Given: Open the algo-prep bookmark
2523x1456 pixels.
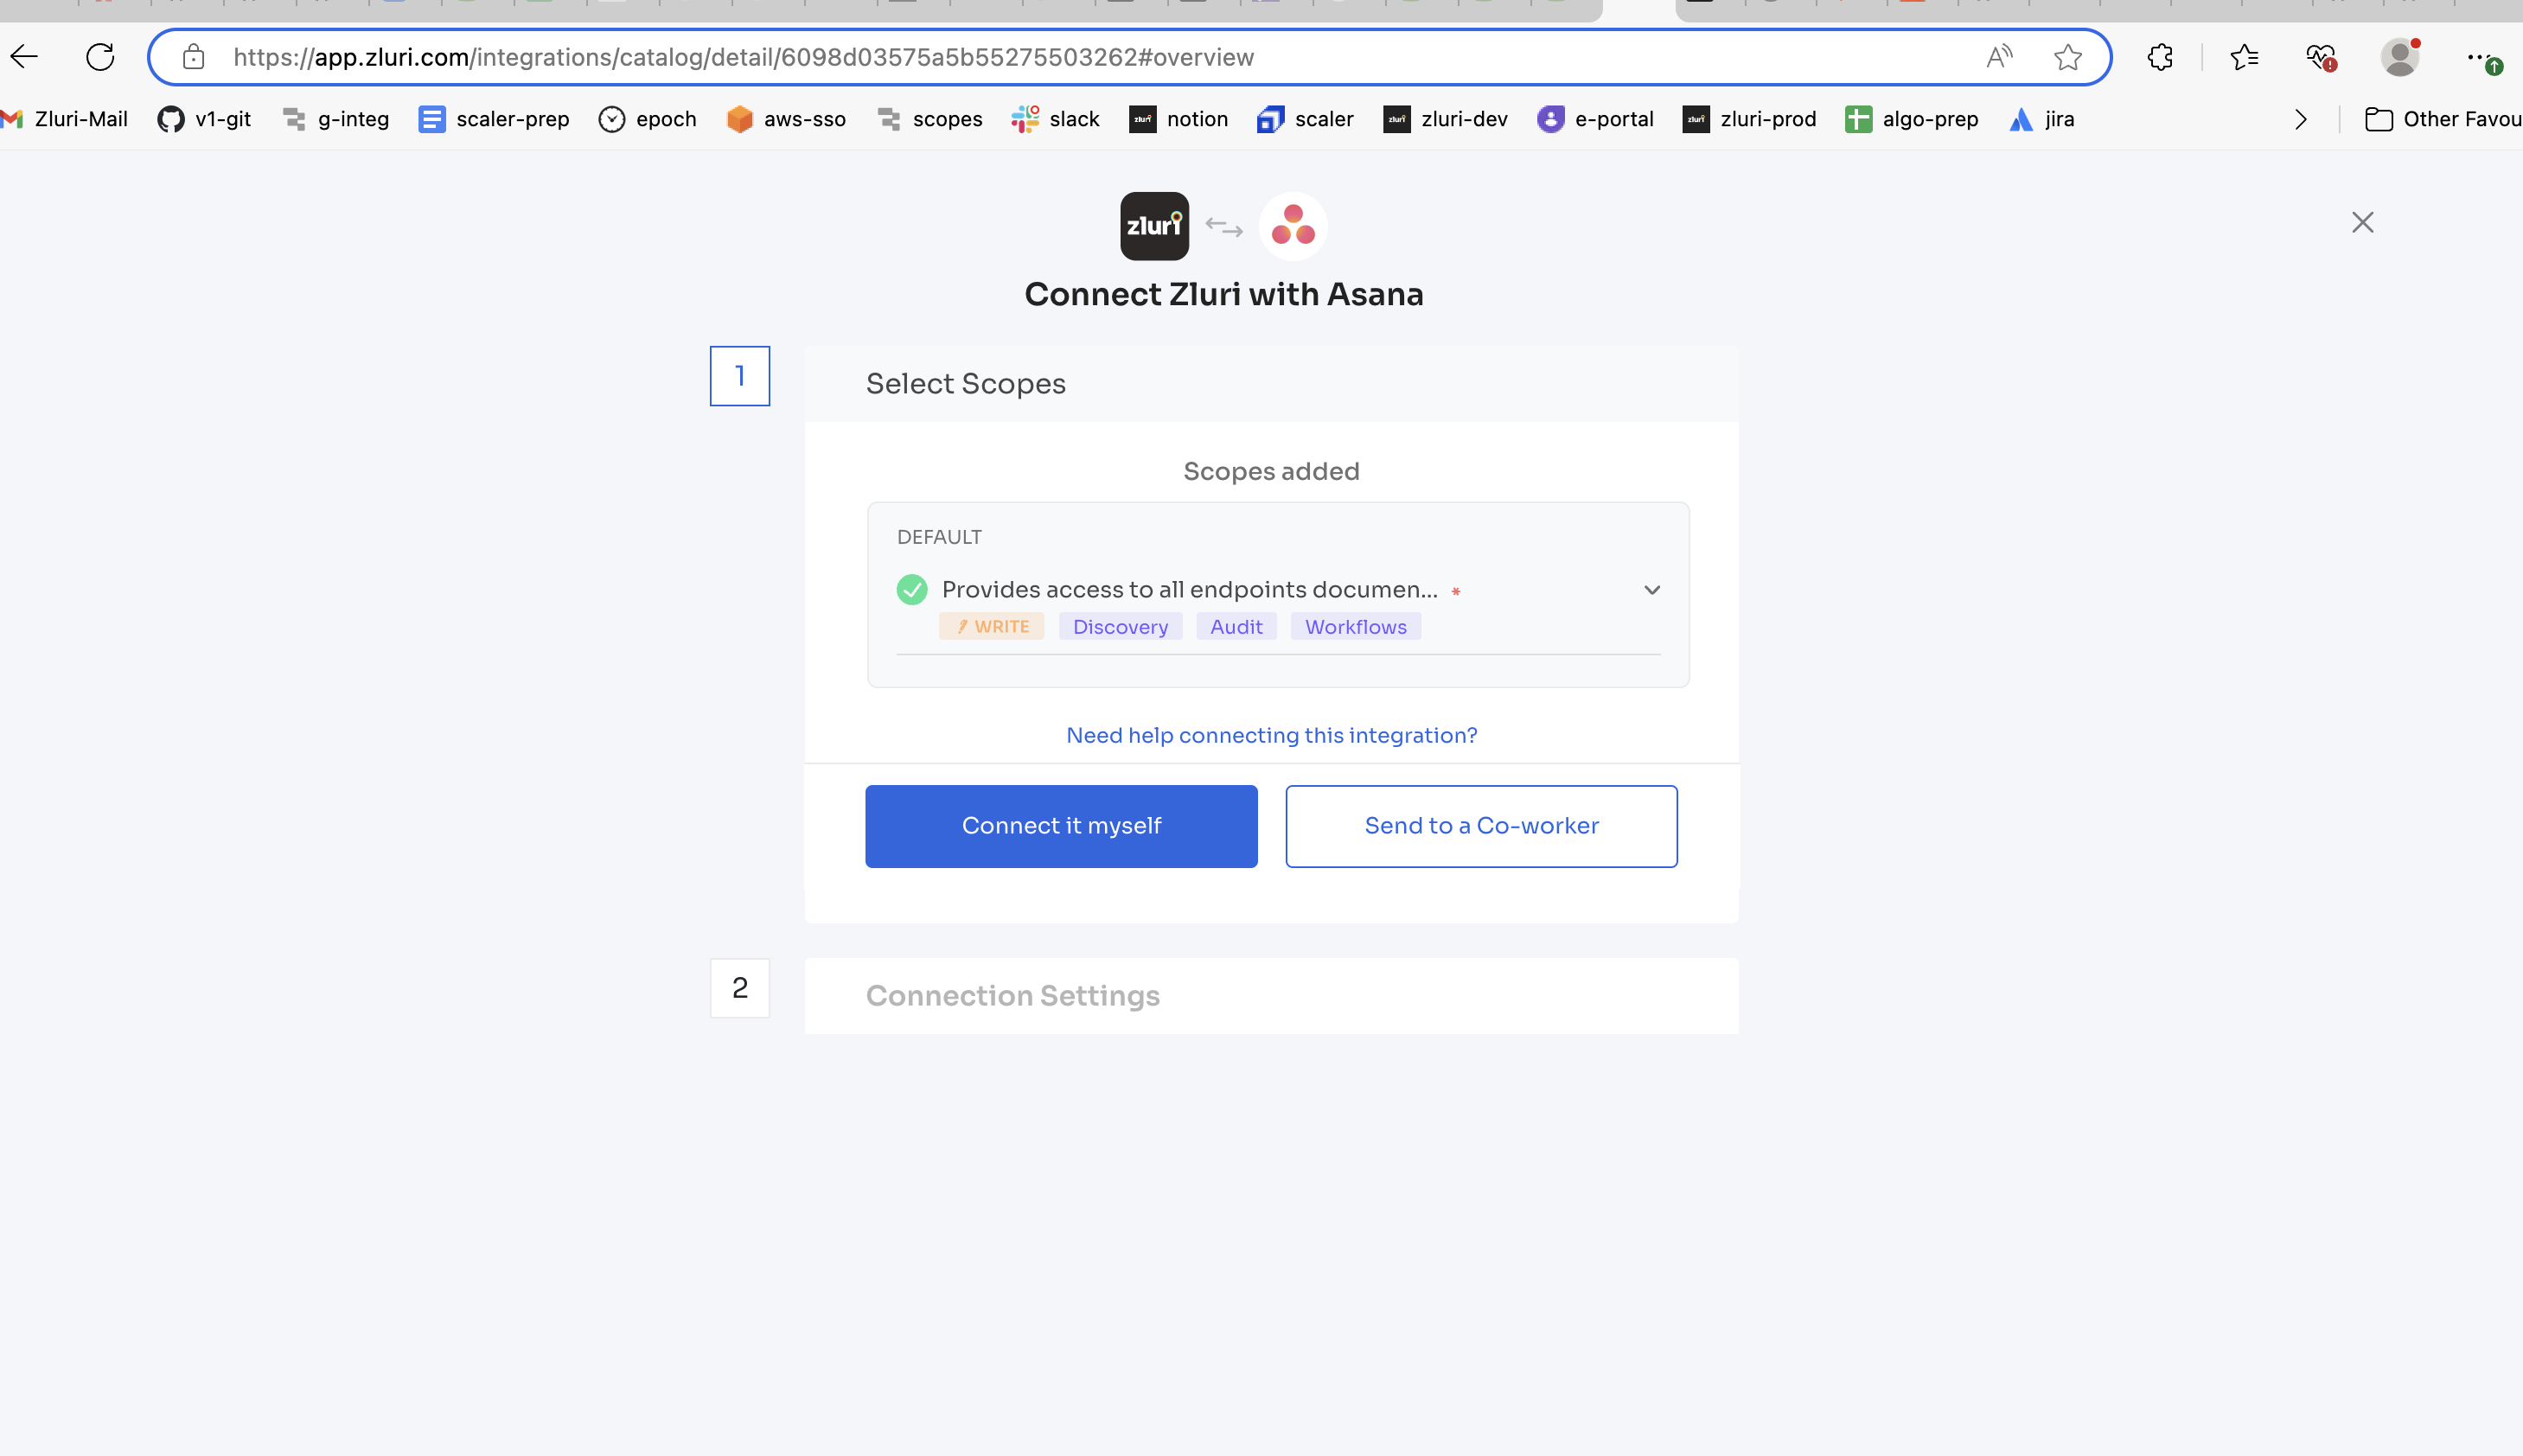Looking at the screenshot, I should click(x=1911, y=119).
